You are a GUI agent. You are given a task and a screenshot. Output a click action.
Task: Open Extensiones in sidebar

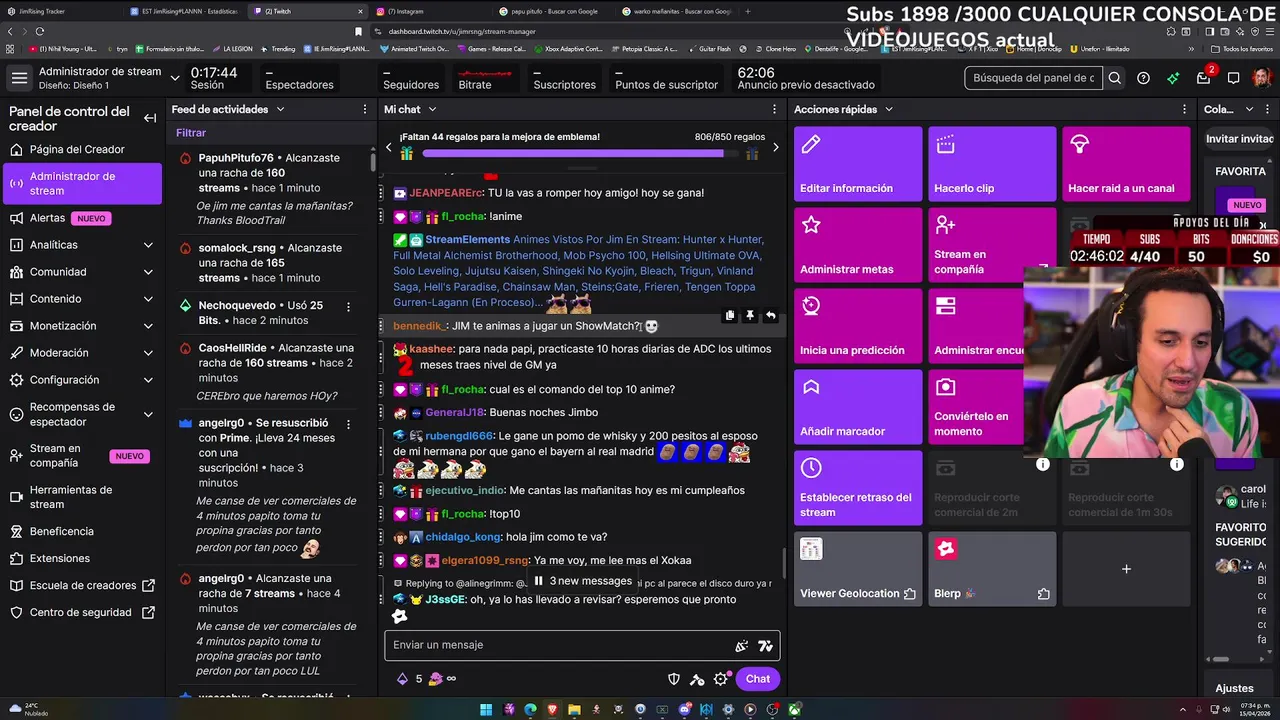coord(81,559)
